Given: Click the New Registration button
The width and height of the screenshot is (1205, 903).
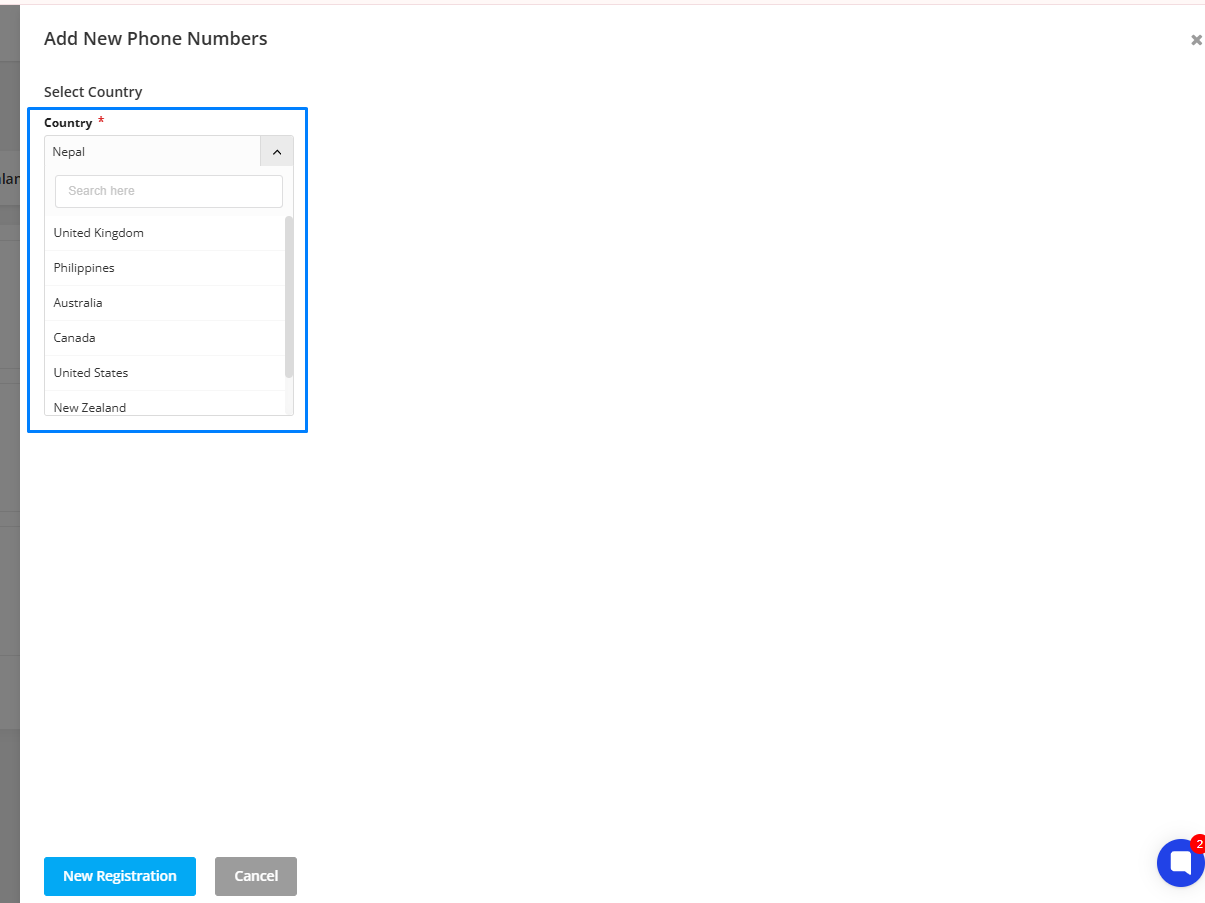Looking at the screenshot, I should tap(120, 876).
